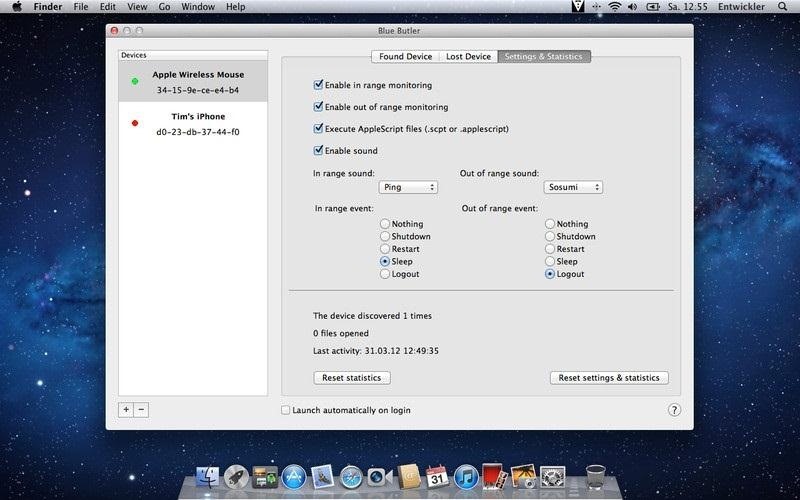Viewport: 800px width, 500px height.
Task: Enable Launch automatically on login
Action: [x=286, y=410]
